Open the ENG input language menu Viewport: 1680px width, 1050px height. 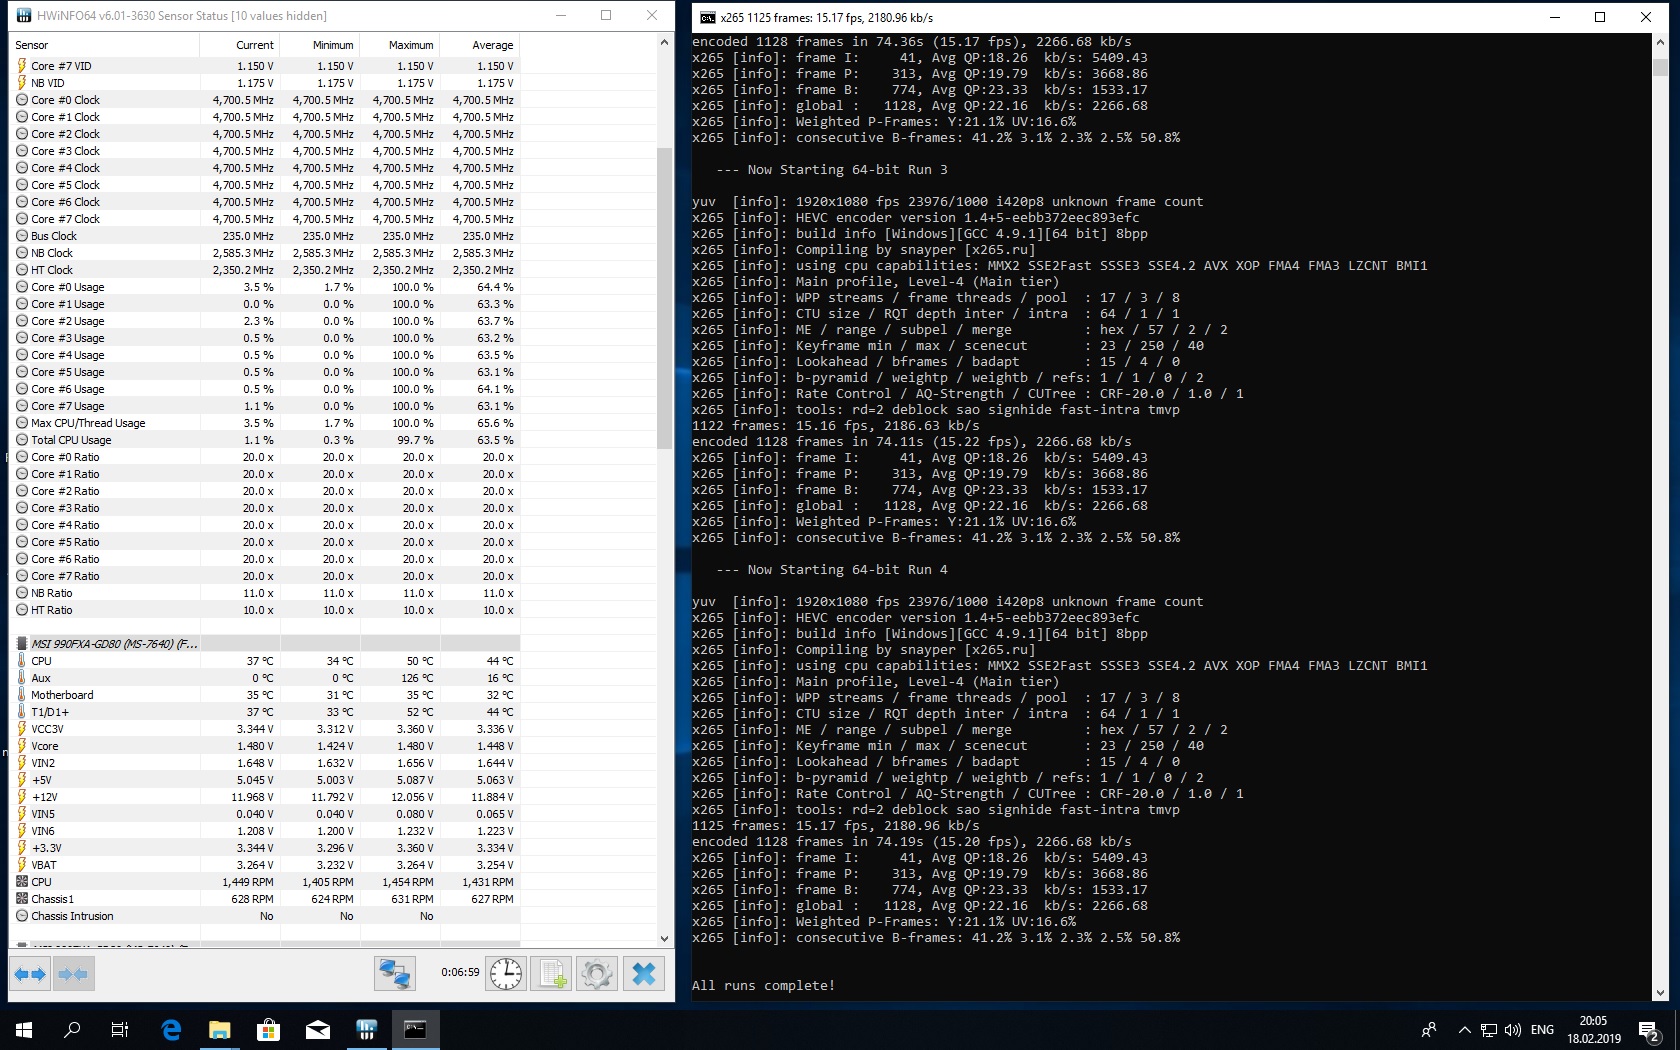(x=1542, y=1029)
